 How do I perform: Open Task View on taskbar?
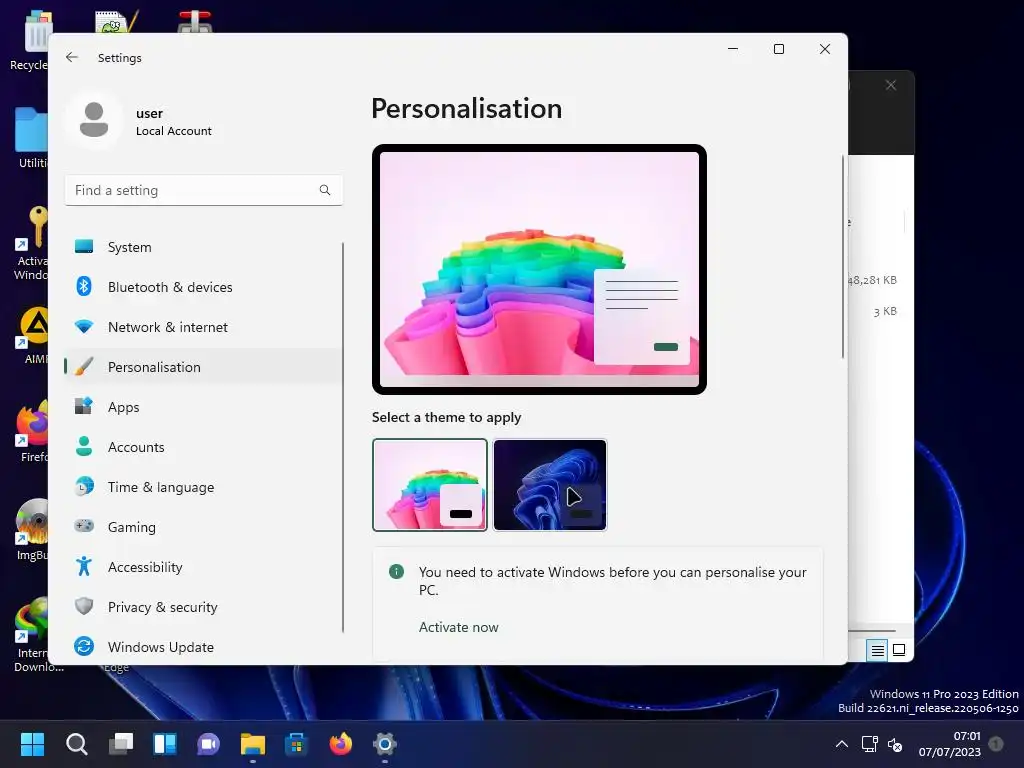[121, 744]
